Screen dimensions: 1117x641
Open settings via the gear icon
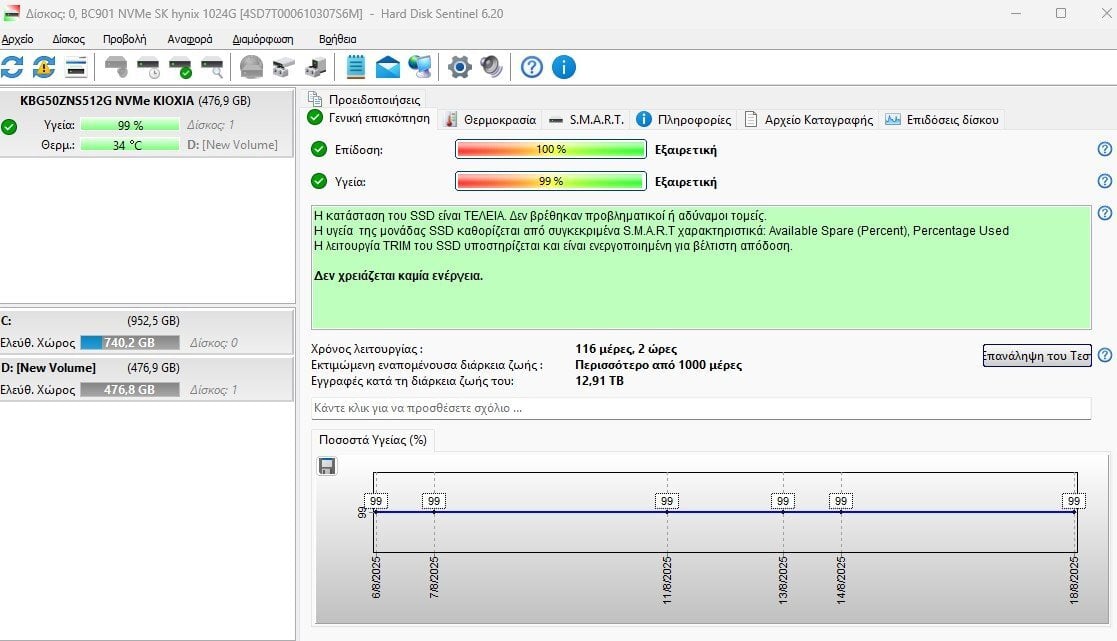pos(459,67)
